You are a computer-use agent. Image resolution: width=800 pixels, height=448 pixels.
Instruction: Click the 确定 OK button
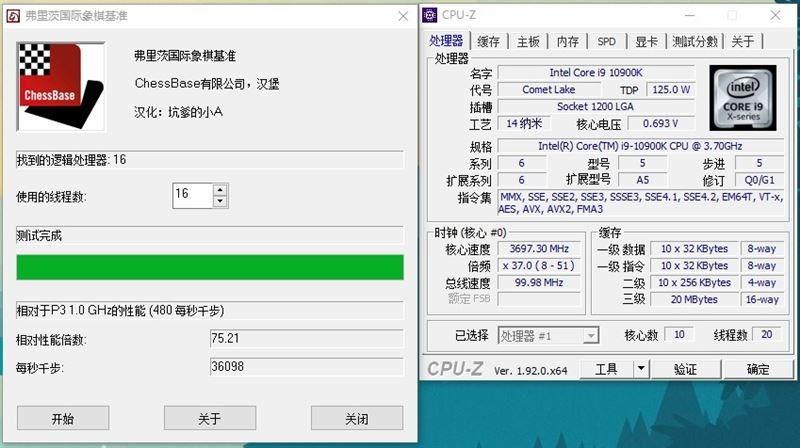tap(758, 369)
